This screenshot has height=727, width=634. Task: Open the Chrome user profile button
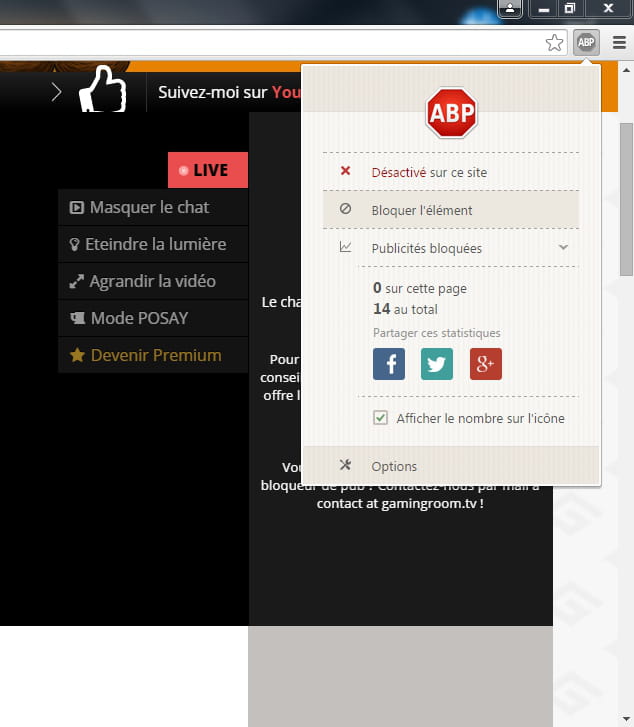pos(510,8)
